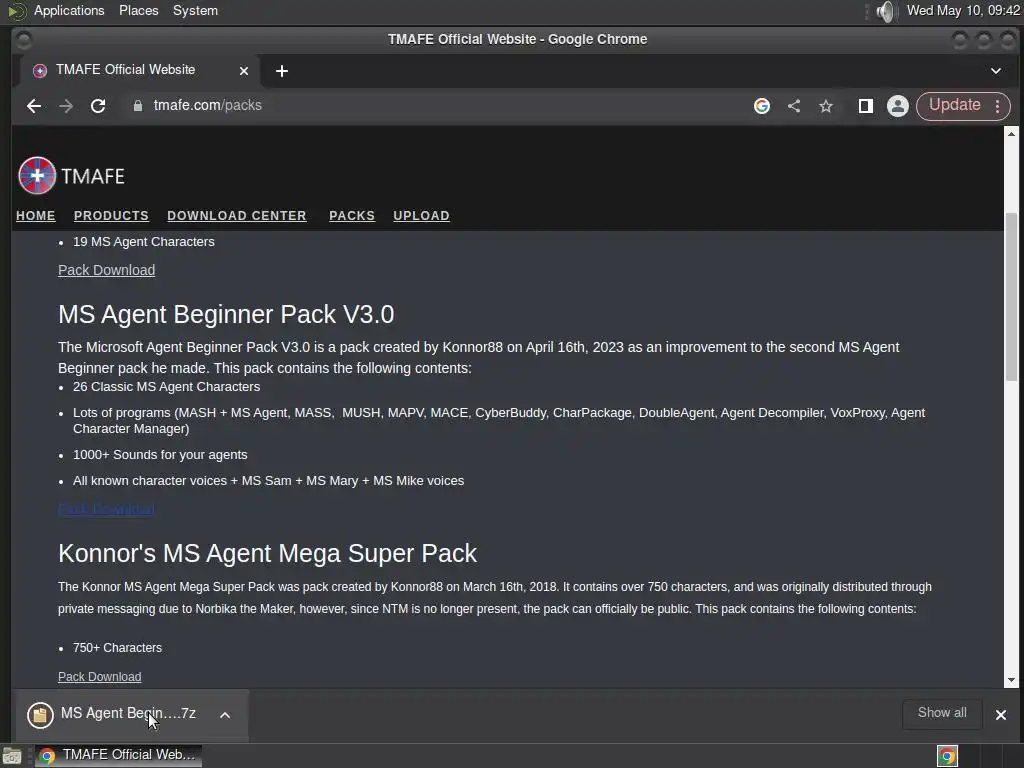Go to DOWNLOAD CENTER

coord(236,216)
